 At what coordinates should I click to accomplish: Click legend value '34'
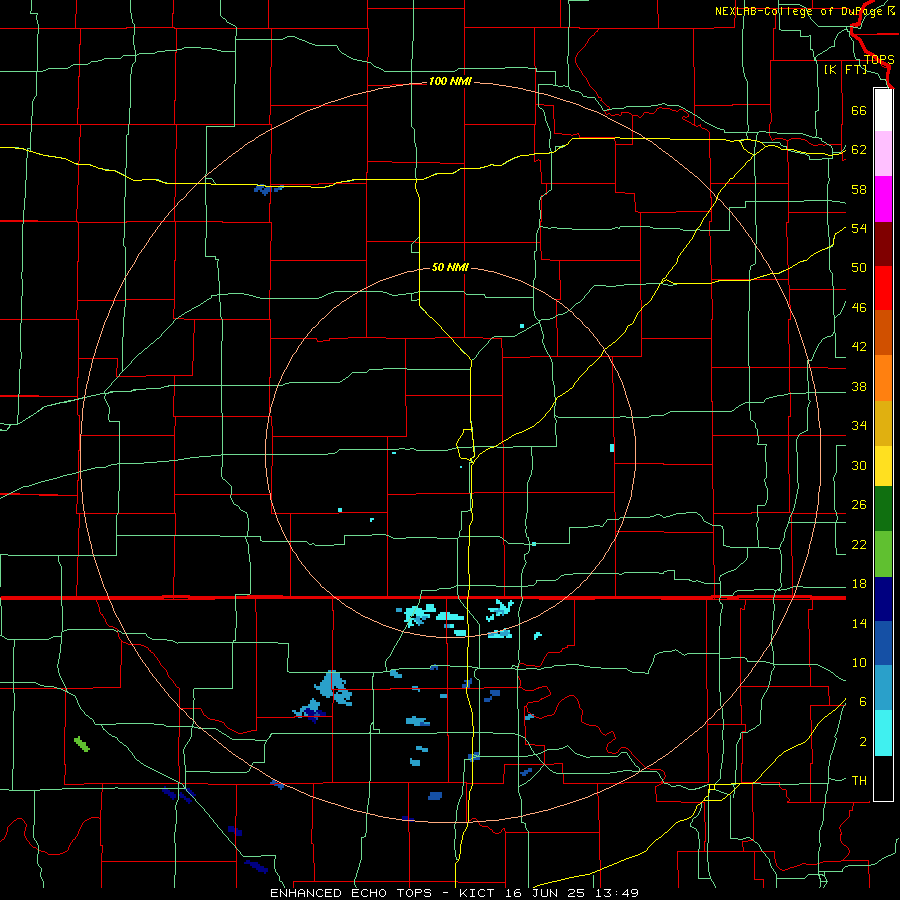point(859,426)
